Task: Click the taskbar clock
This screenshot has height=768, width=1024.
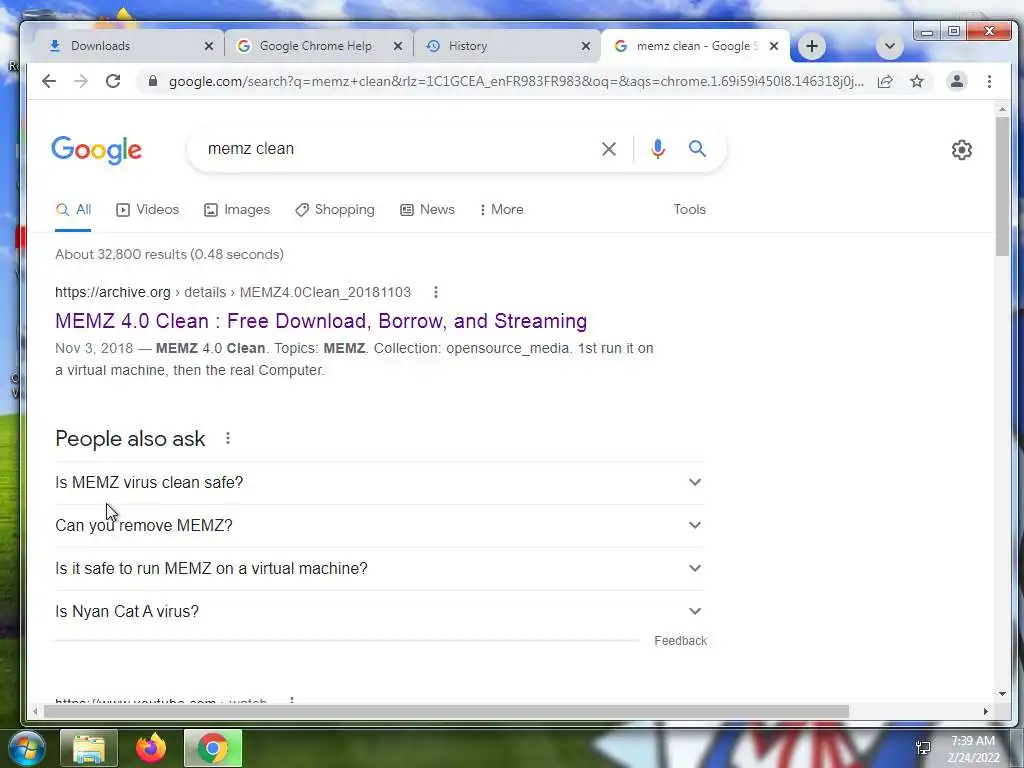Action: tap(973, 749)
